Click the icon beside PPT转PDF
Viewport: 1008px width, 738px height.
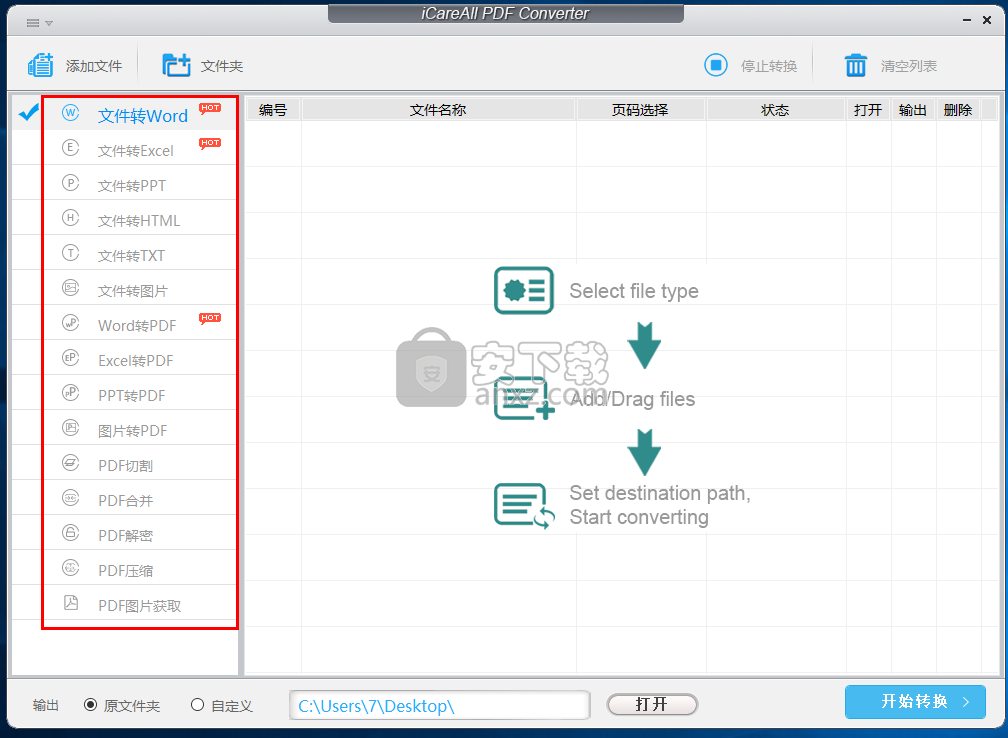[71, 392]
